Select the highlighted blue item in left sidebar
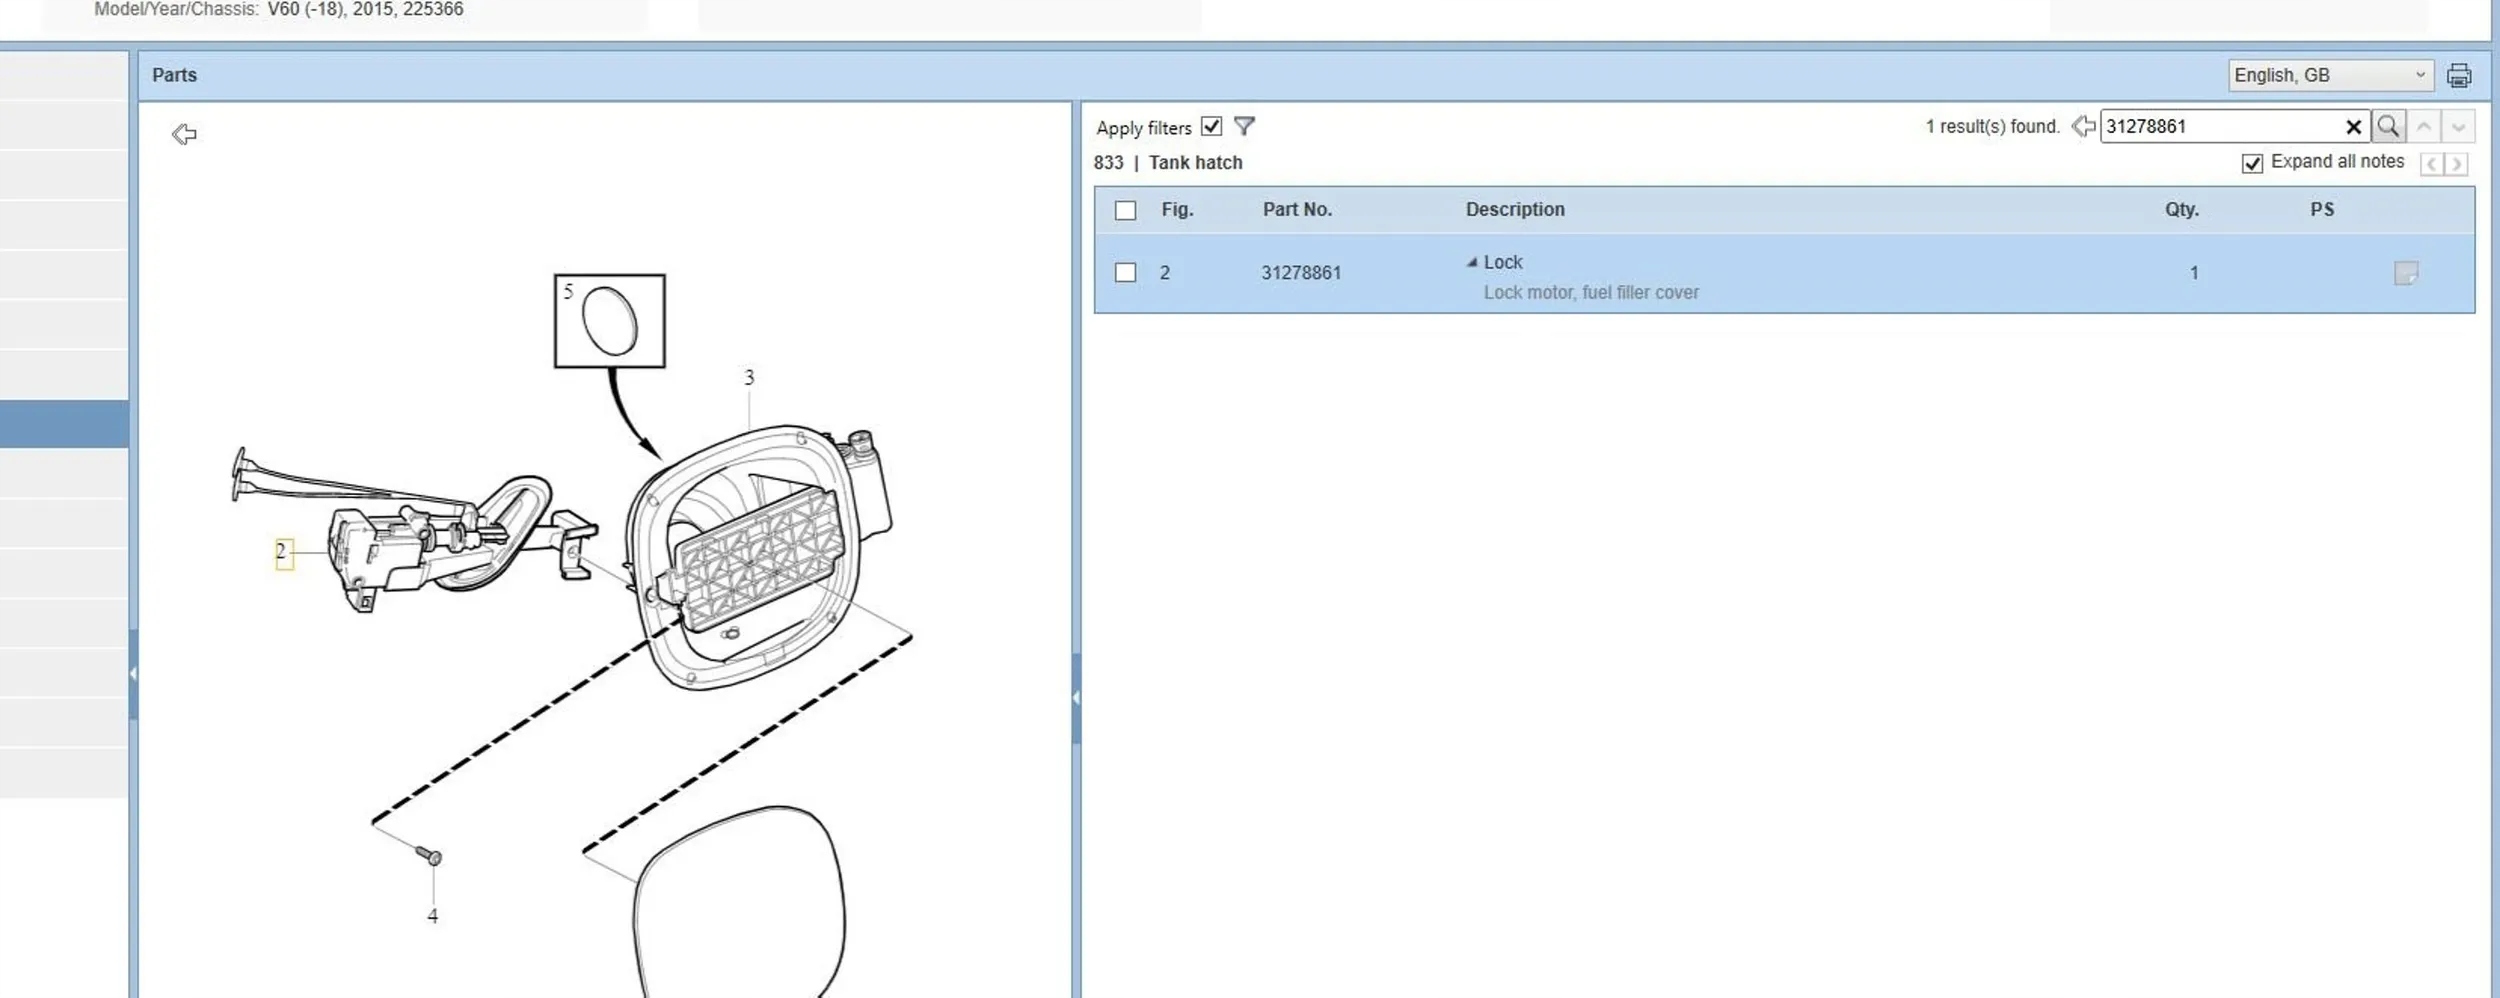The width and height of the screenshot is (2500, 998). pos(64,424)
